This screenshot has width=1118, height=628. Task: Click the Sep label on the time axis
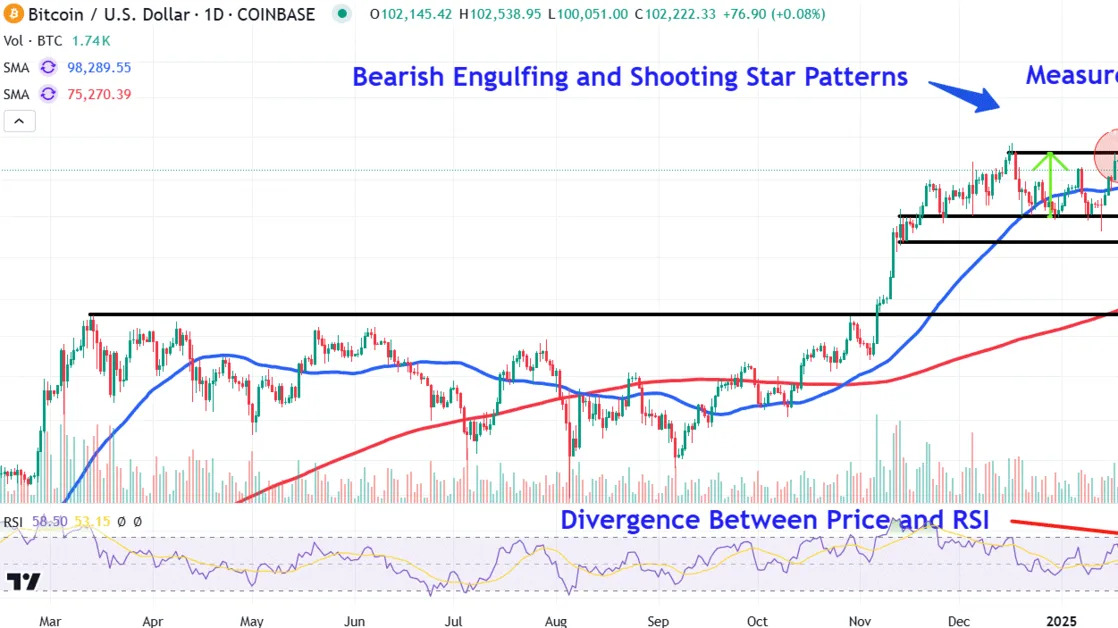pos(658,621)
